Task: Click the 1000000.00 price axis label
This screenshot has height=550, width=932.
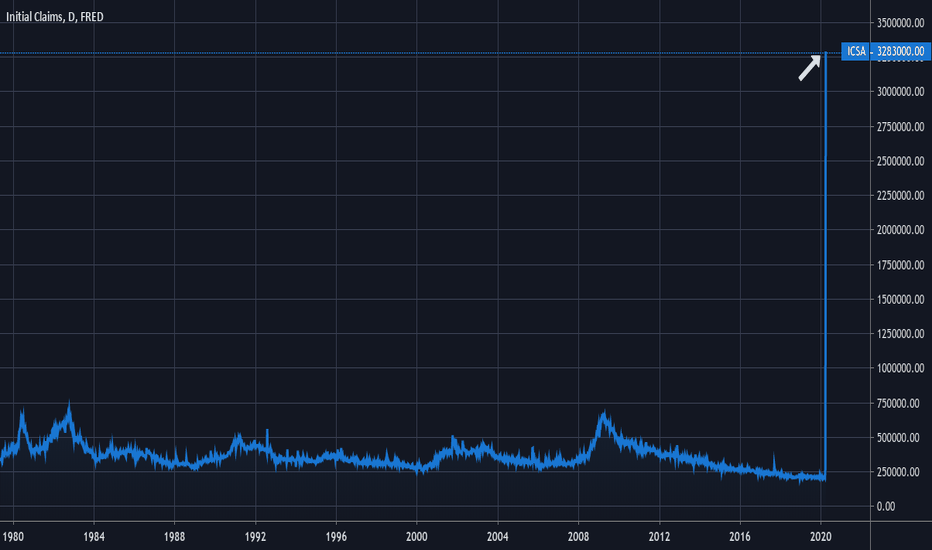Action: pyautogui.click(x=900, y=369)
